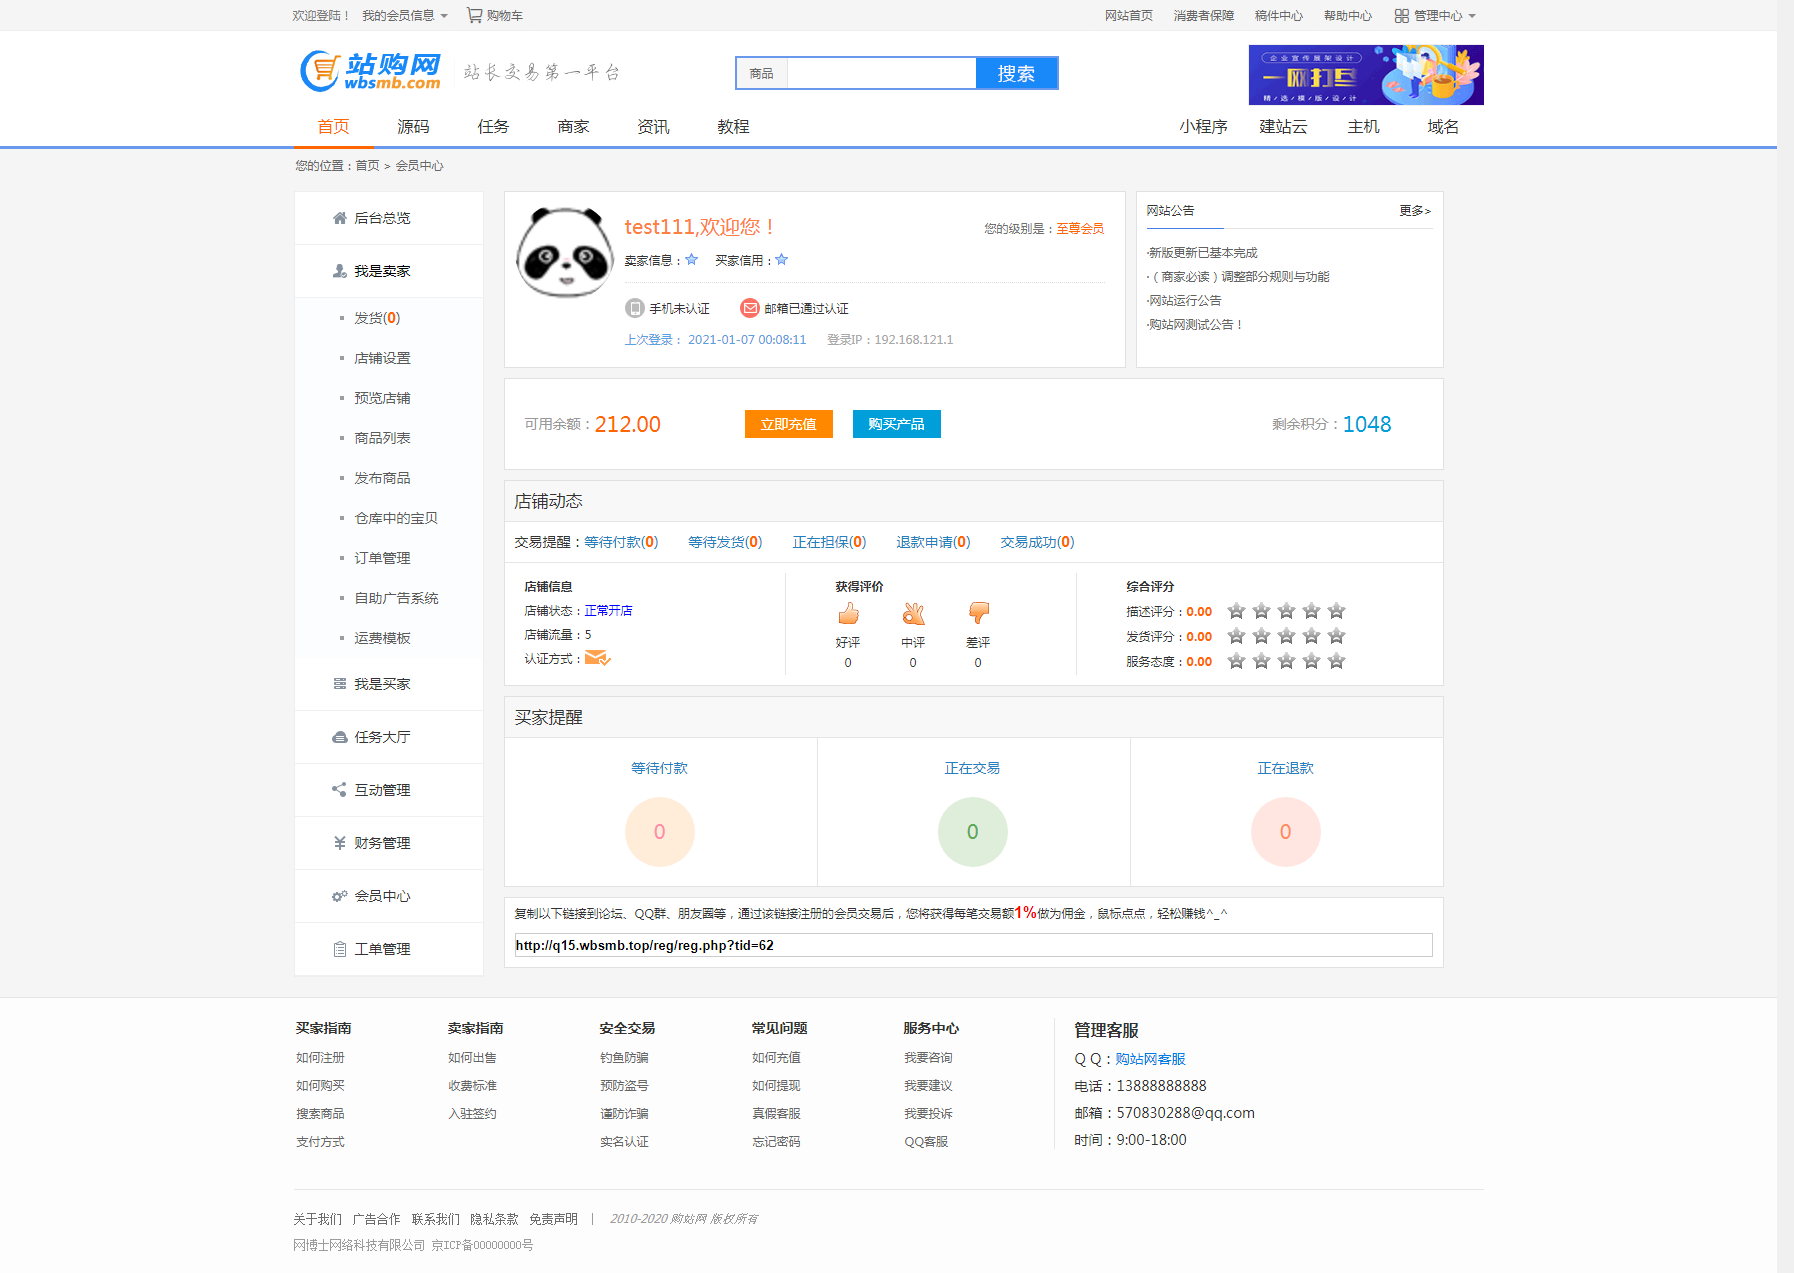
Task: Click the blue 购买产品 button
Action: coord(897,424)
